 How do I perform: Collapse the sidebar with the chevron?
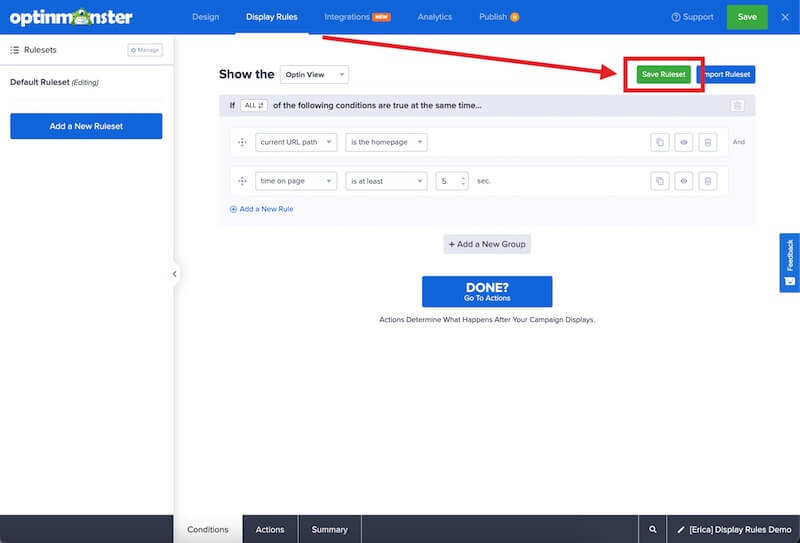pos(174,274)
